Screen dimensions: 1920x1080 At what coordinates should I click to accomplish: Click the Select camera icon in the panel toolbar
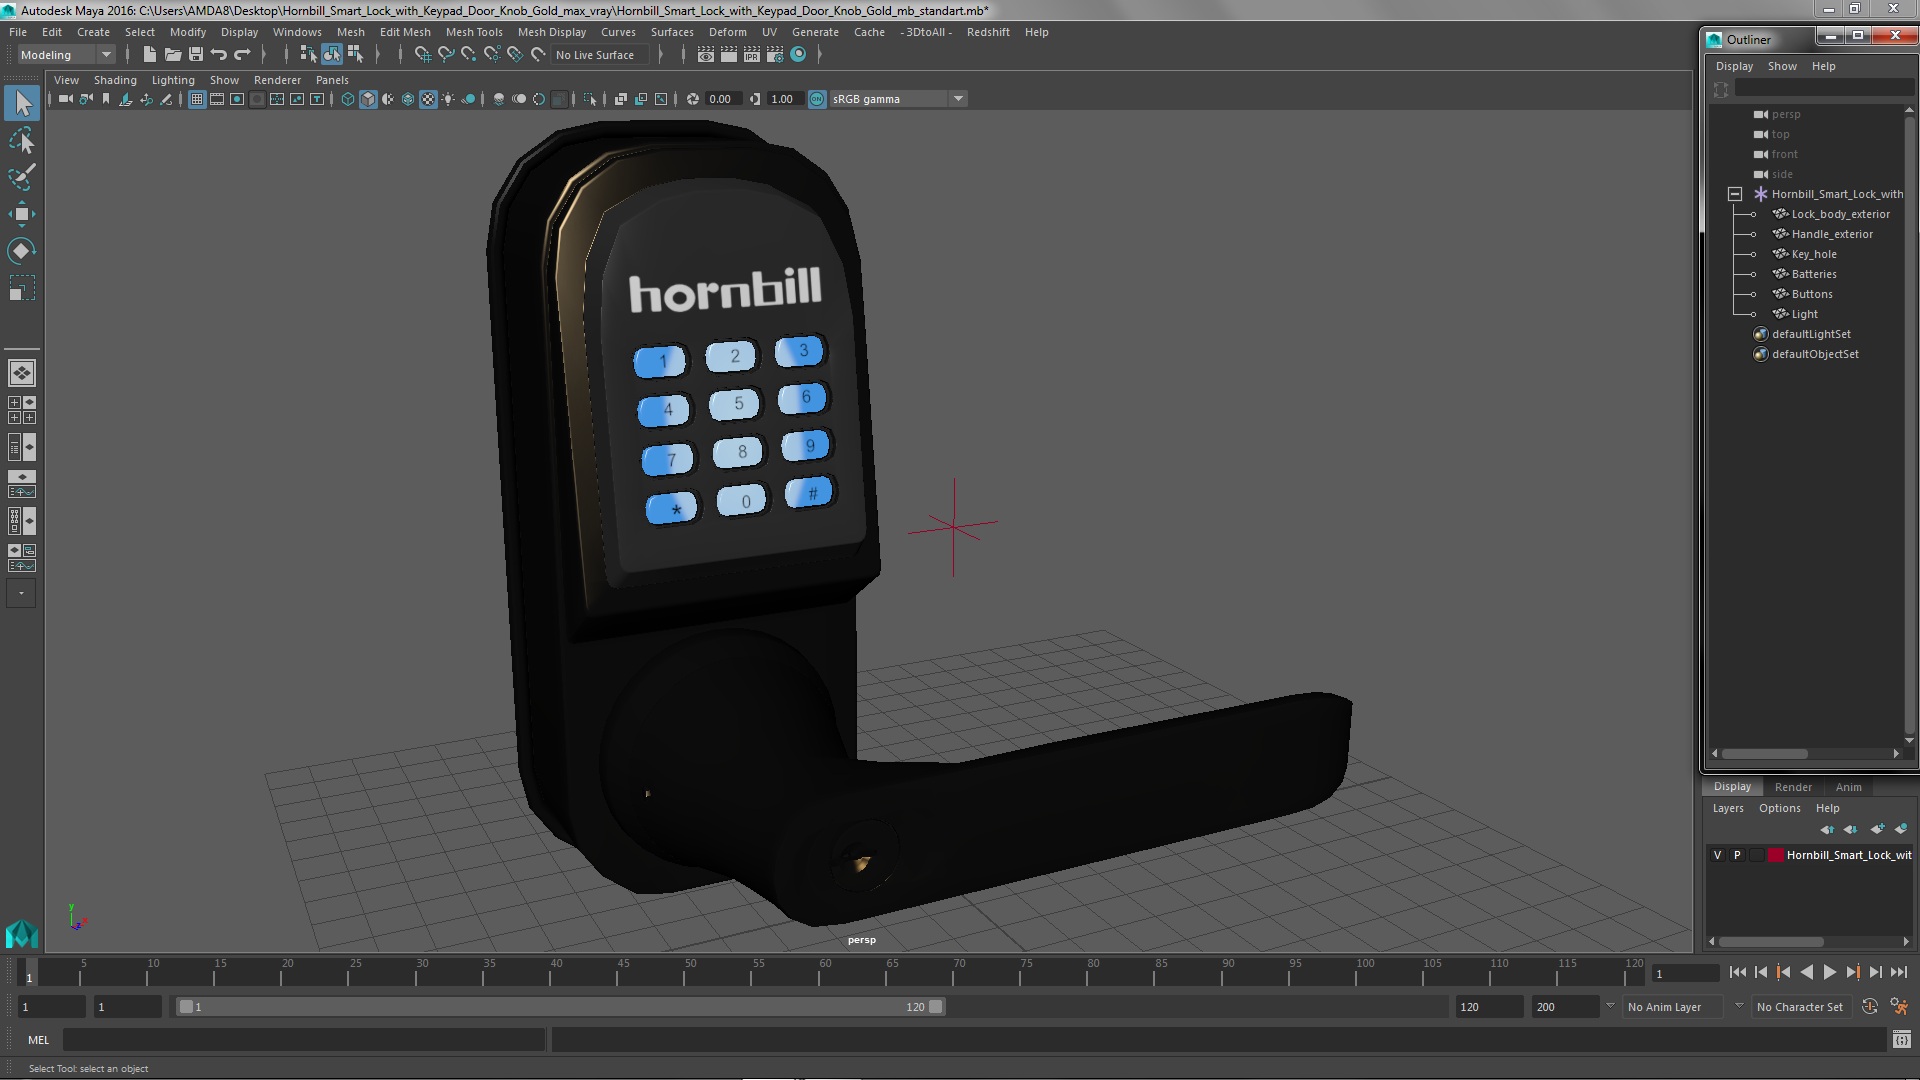coord(66,99)
